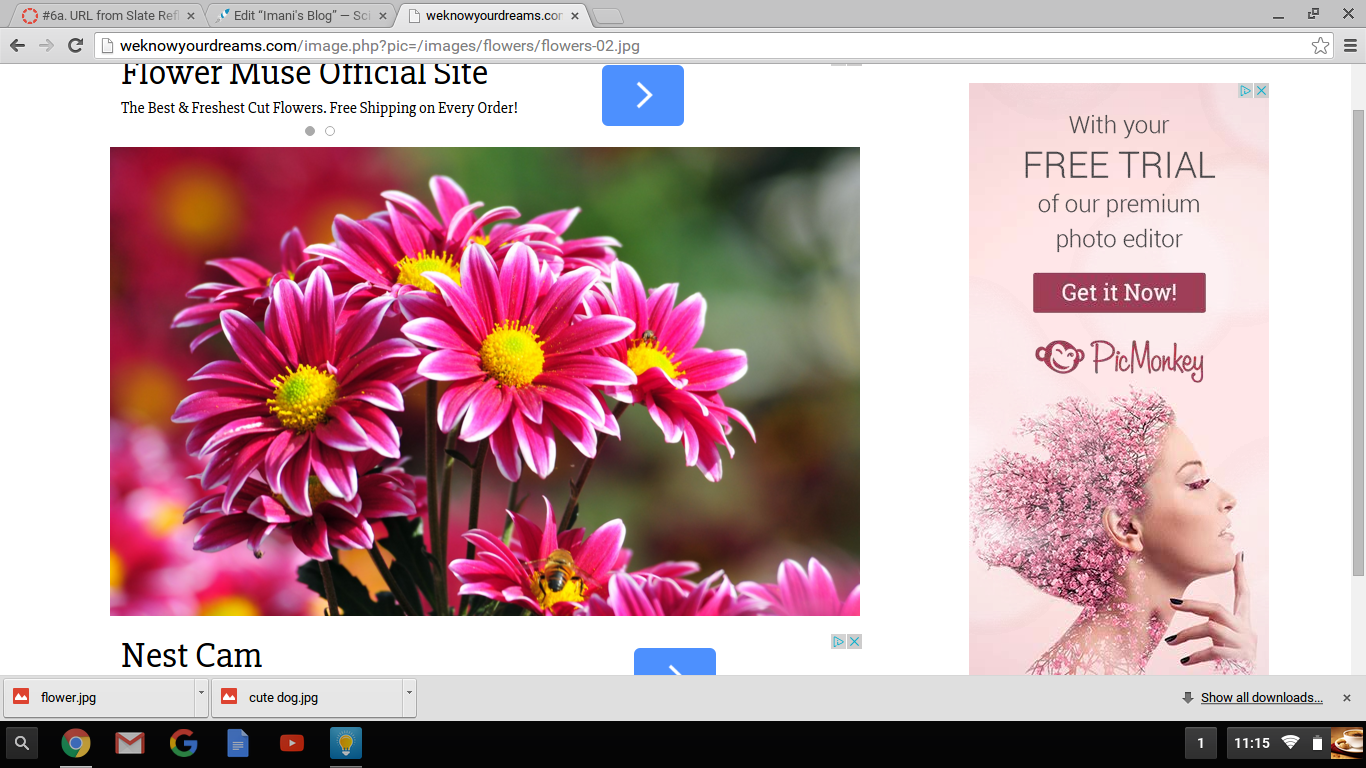
Task: Launch YouTube from the shelf
Action: (292, 743)
